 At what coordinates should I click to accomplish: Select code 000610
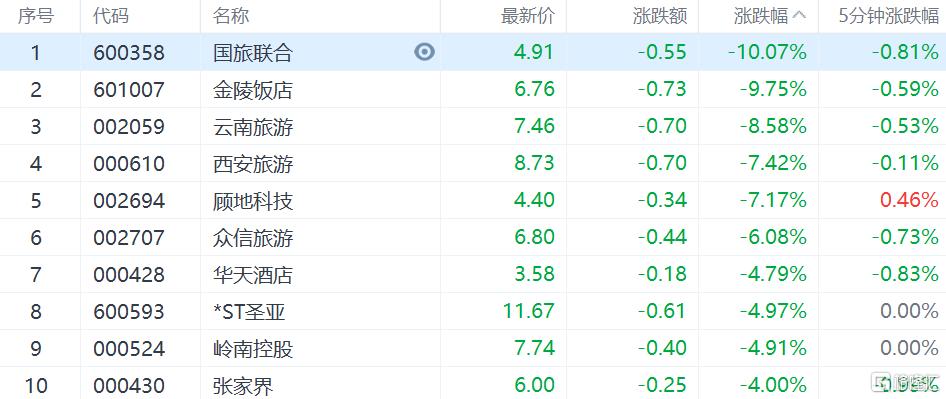(129, 164)
